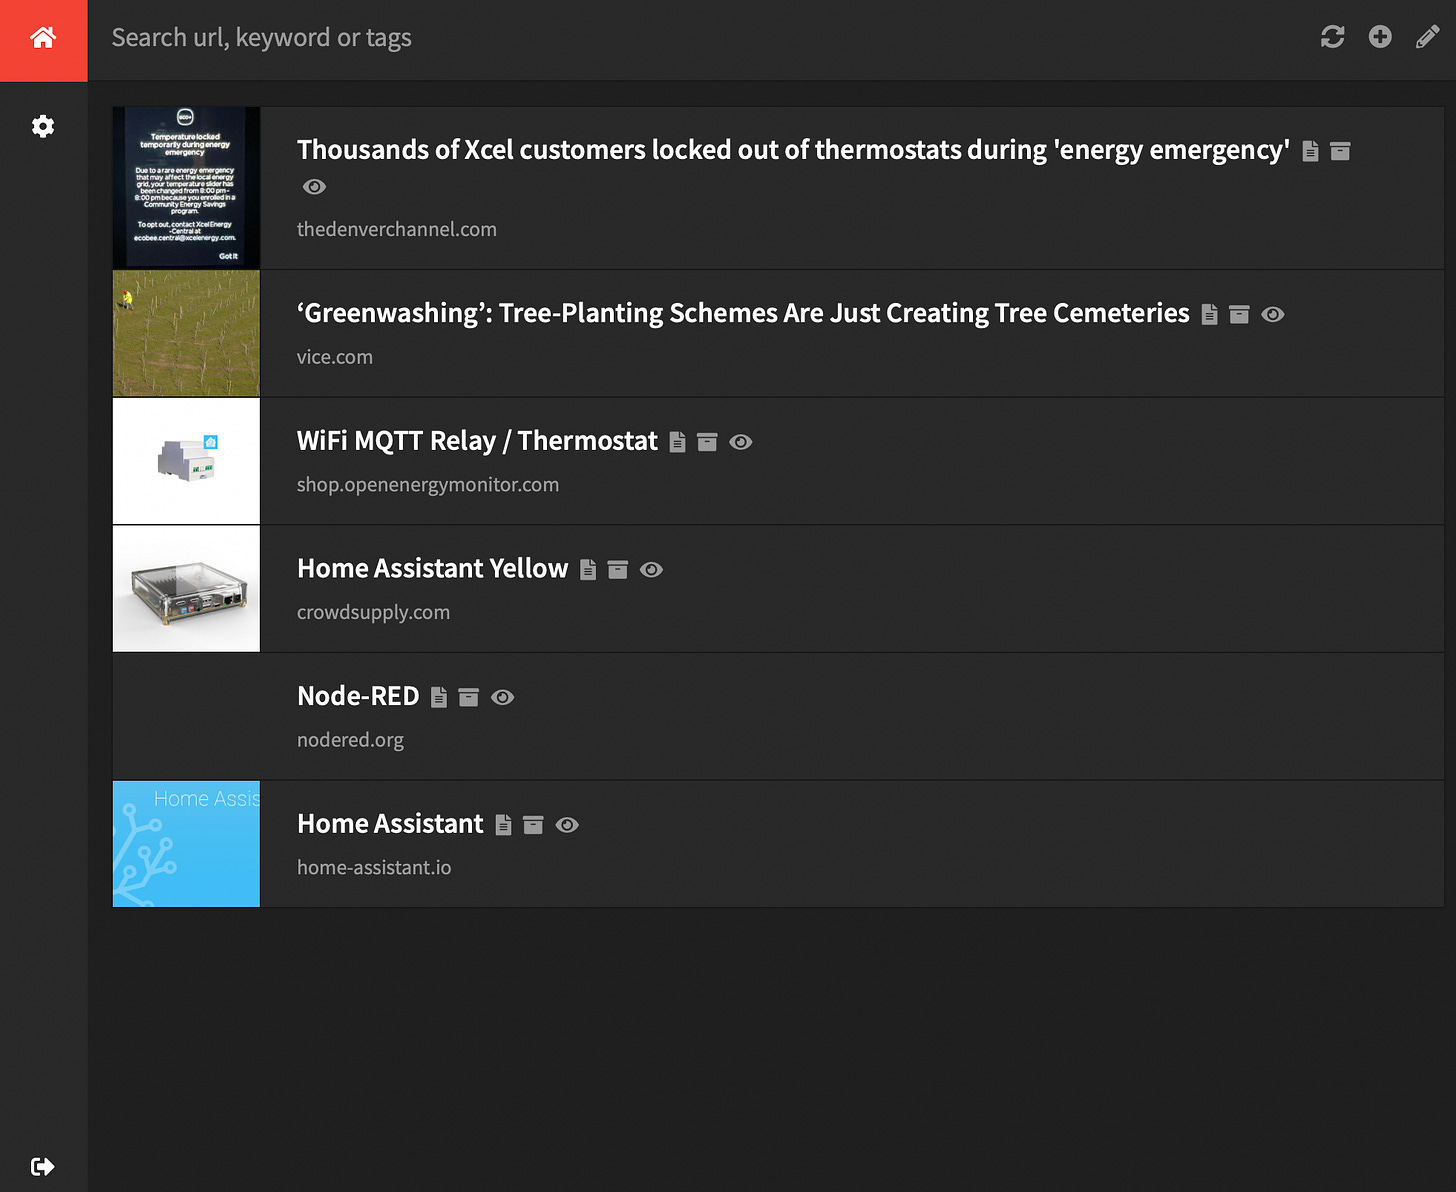Viewport: 1456px width, 1192px height.
Task: Toggle the eye icon for Greenwashing article
Action: point(1272,314)
